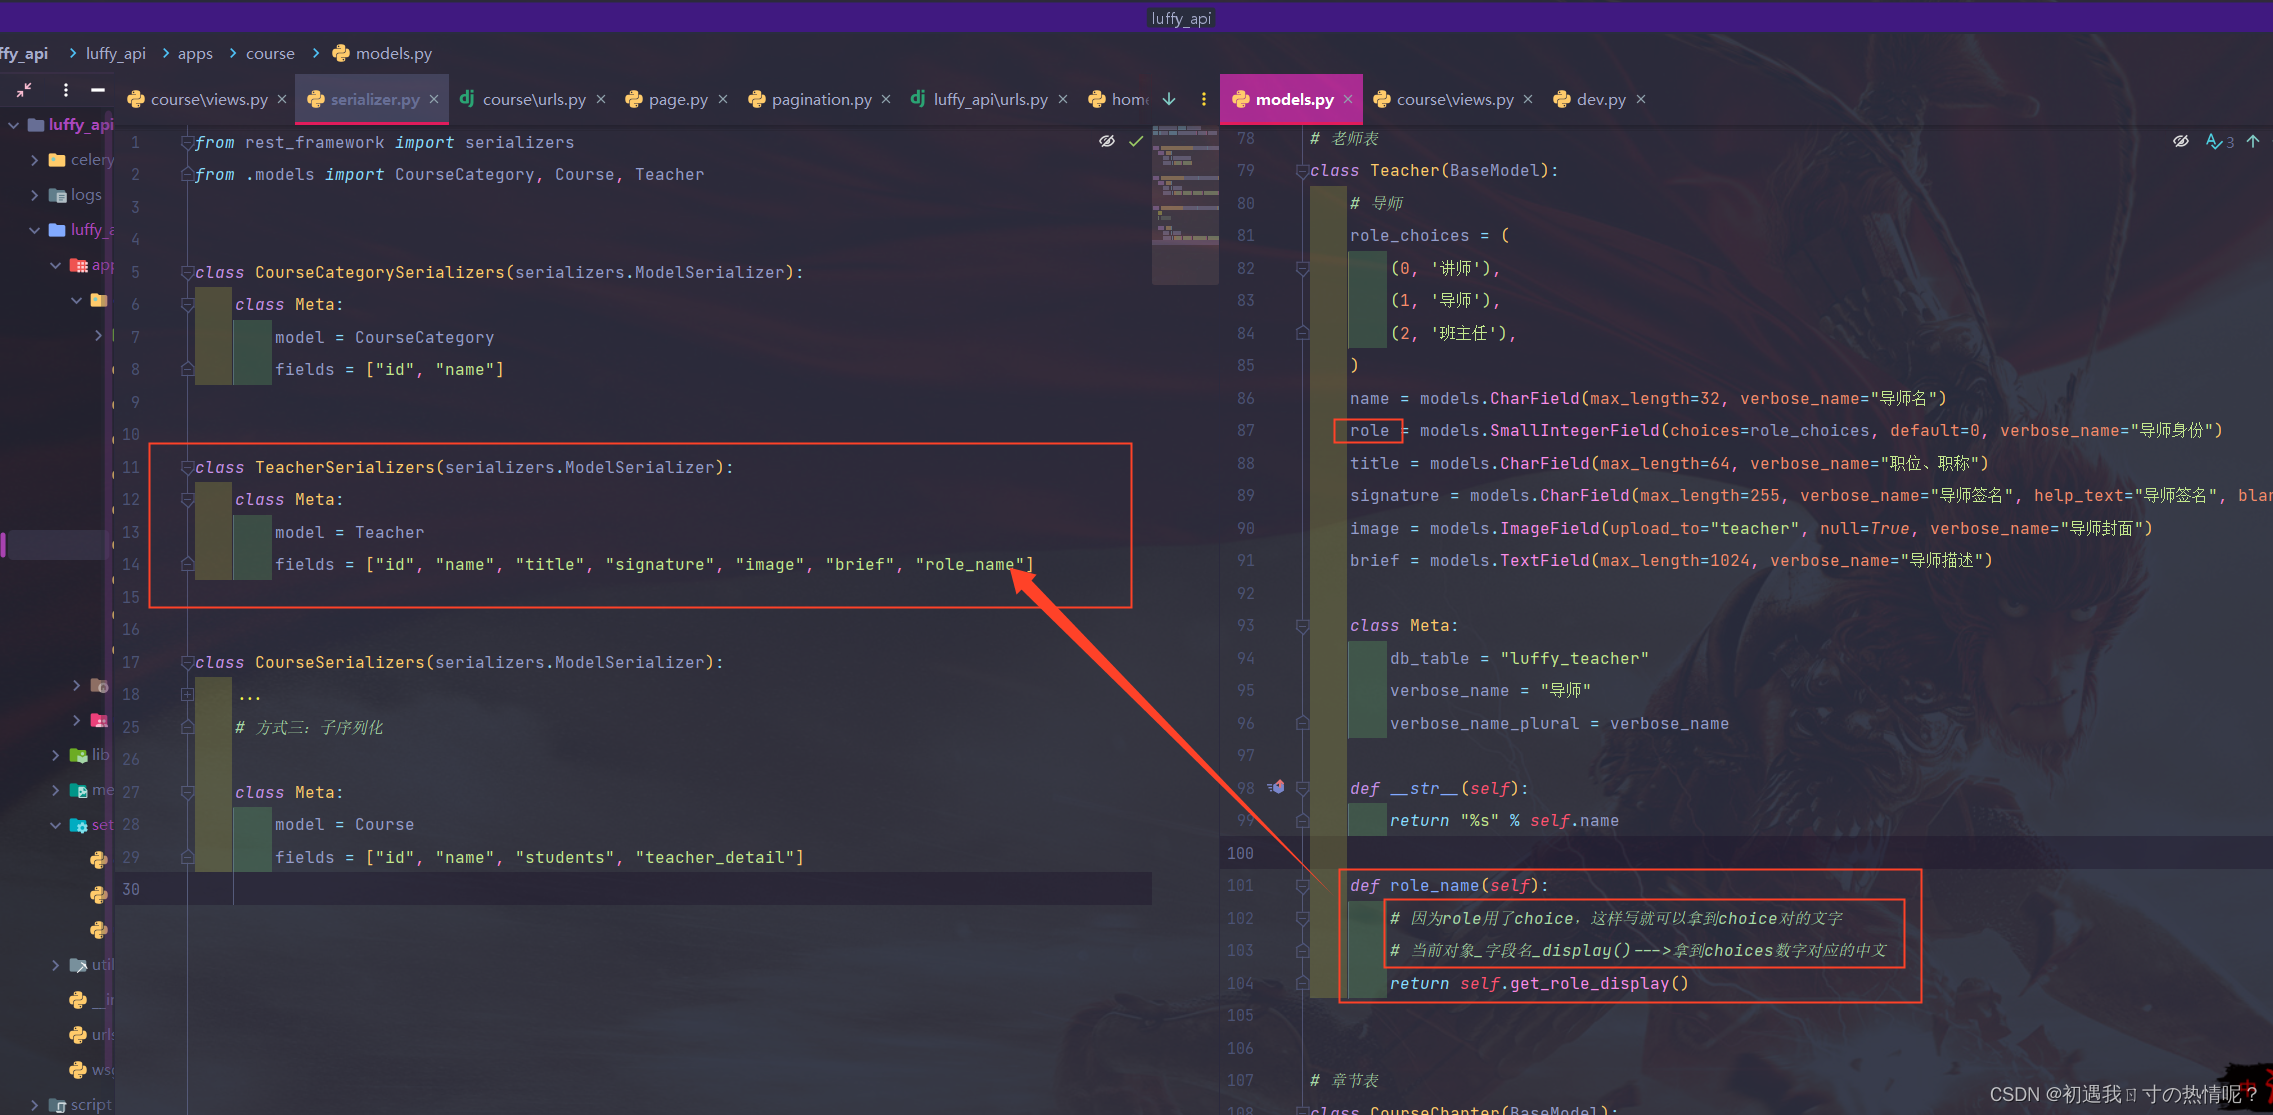Expand the celery folder

(35, 160)
